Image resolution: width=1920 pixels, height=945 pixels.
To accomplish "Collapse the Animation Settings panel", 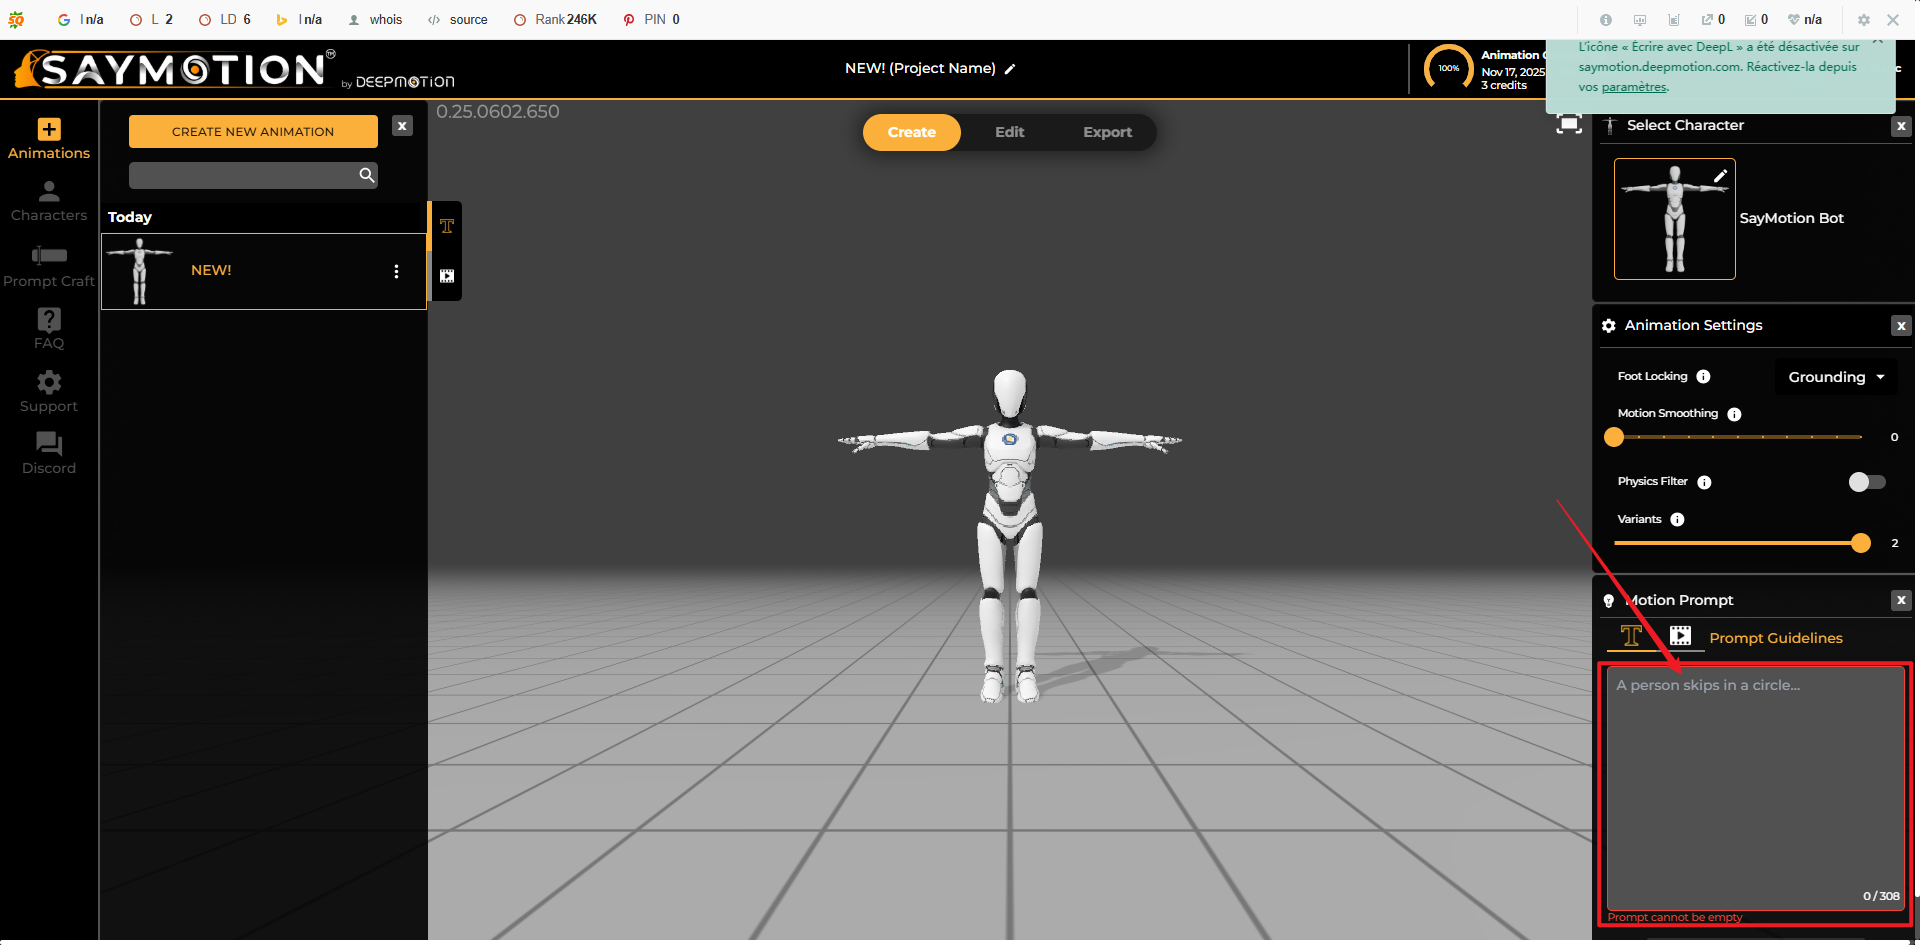I will pos(1900,326).
